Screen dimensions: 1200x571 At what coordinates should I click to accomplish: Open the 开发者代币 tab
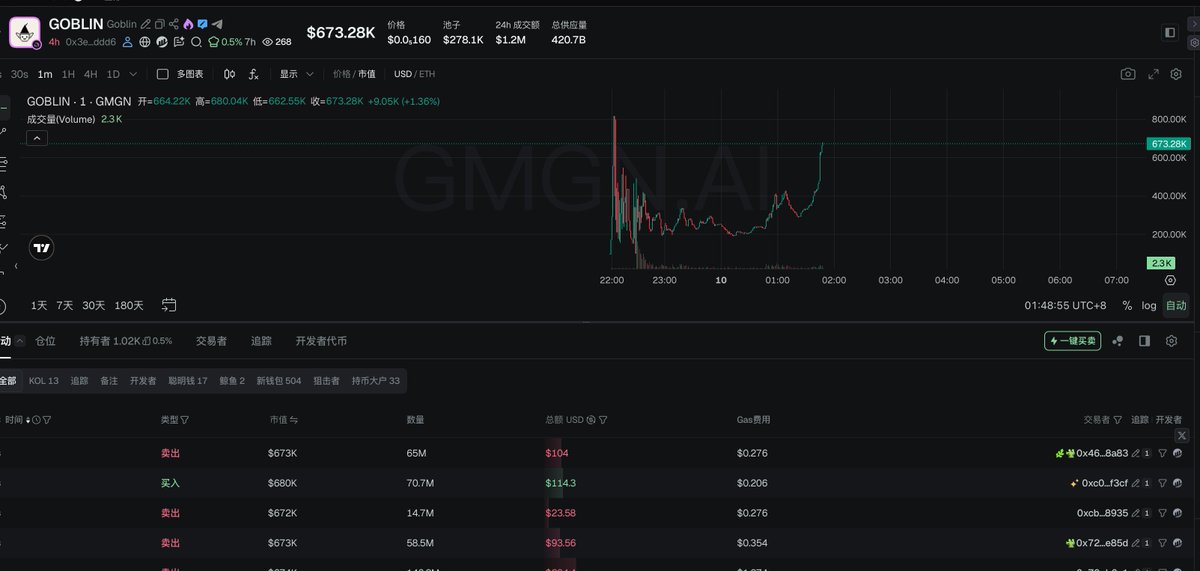point(321,341)
